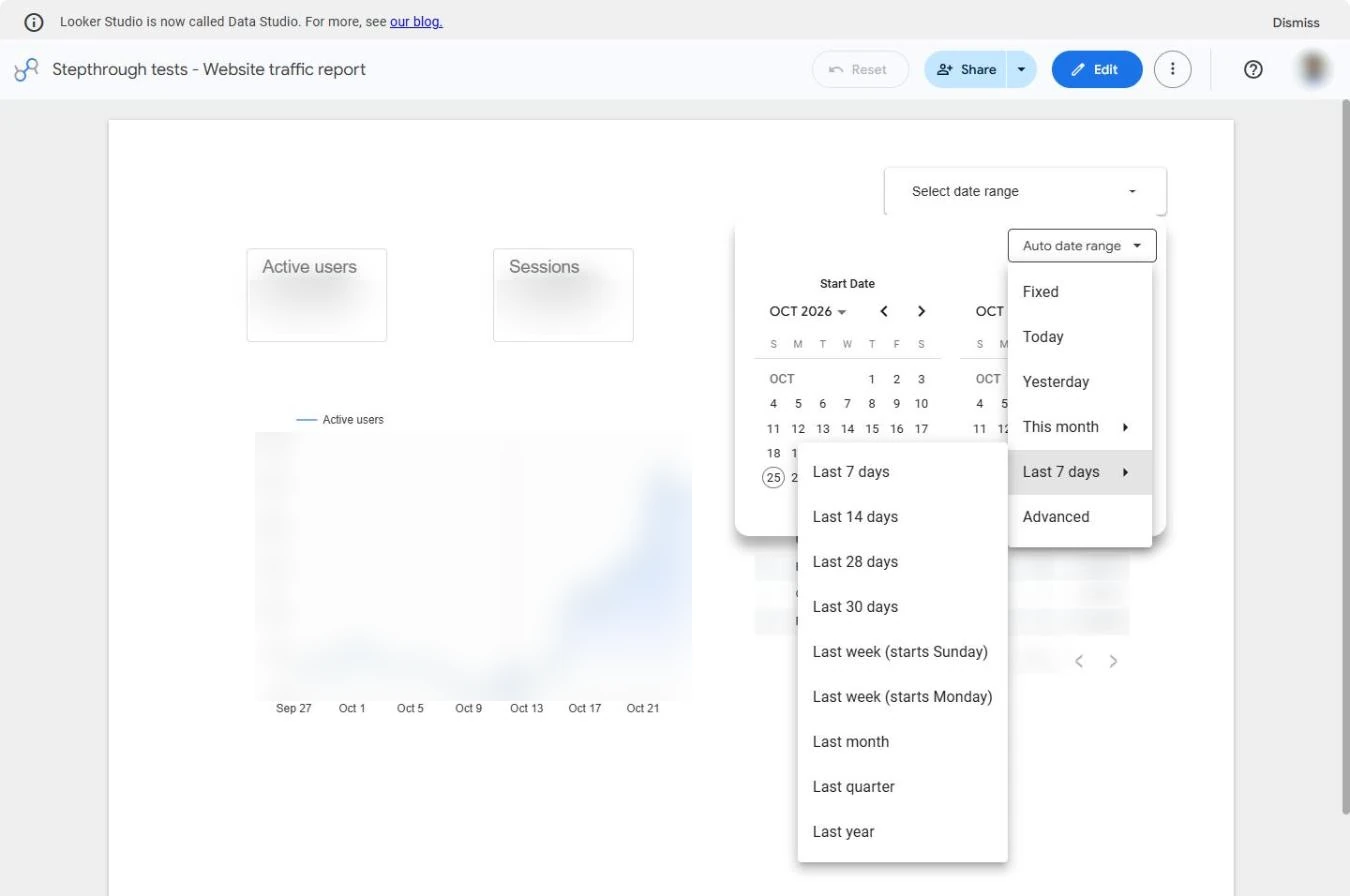
Task: Pick October 15 in Start Date calendar
Action: pos(872,429)
